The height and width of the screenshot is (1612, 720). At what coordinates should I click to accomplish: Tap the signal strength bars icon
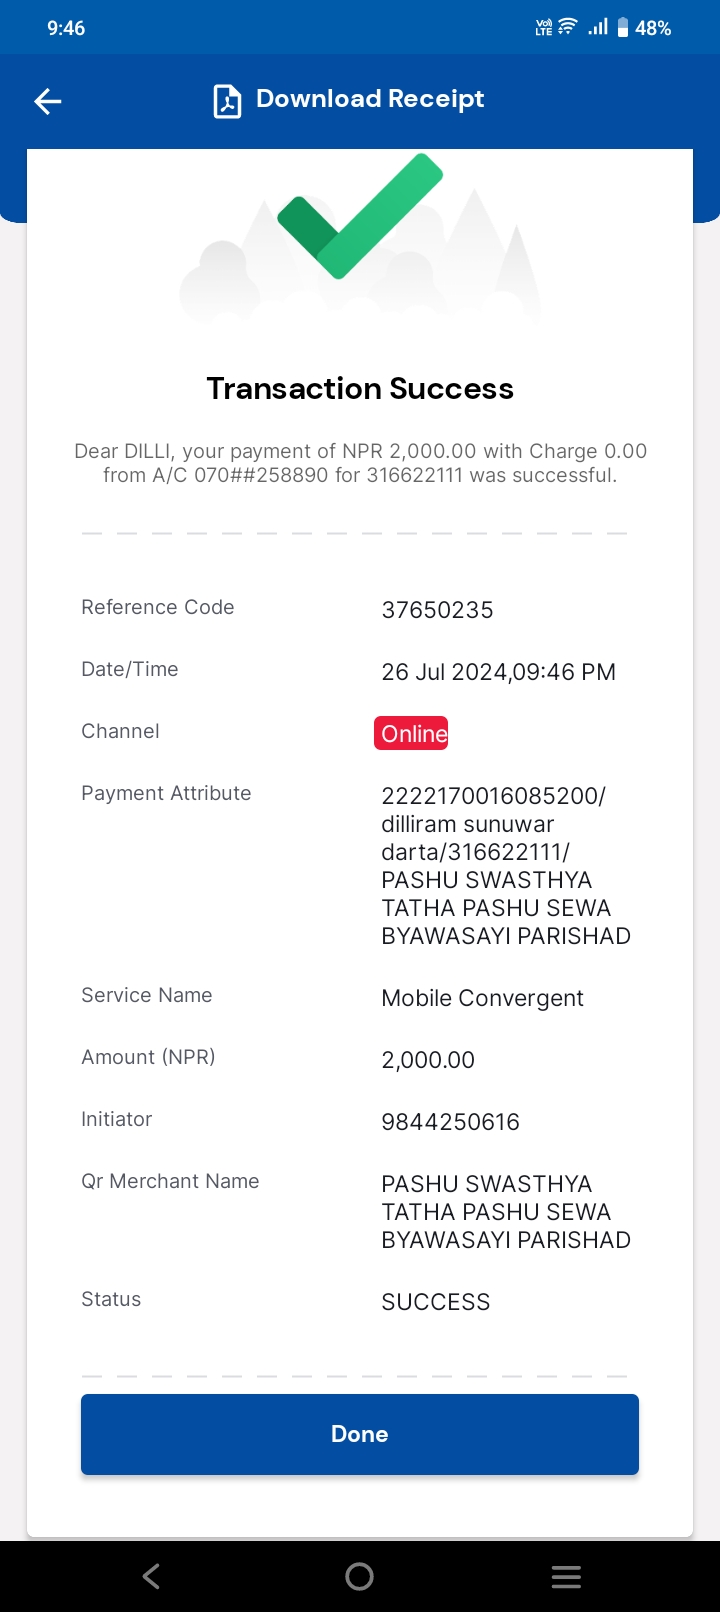(598, 27)
